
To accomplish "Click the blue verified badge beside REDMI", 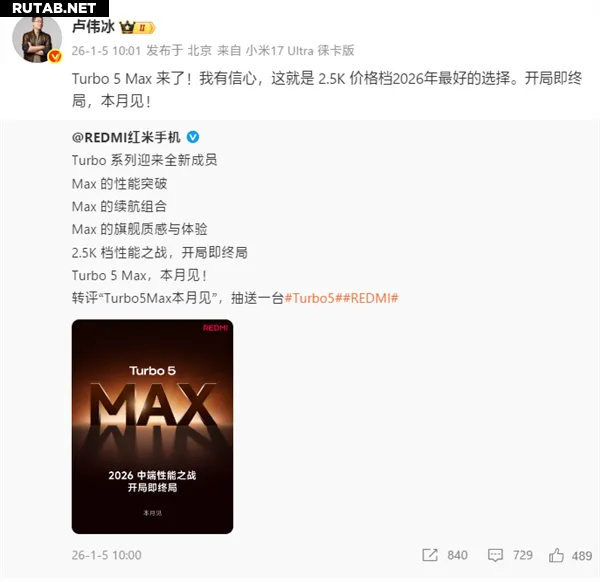I will click(x=193, y=137).
